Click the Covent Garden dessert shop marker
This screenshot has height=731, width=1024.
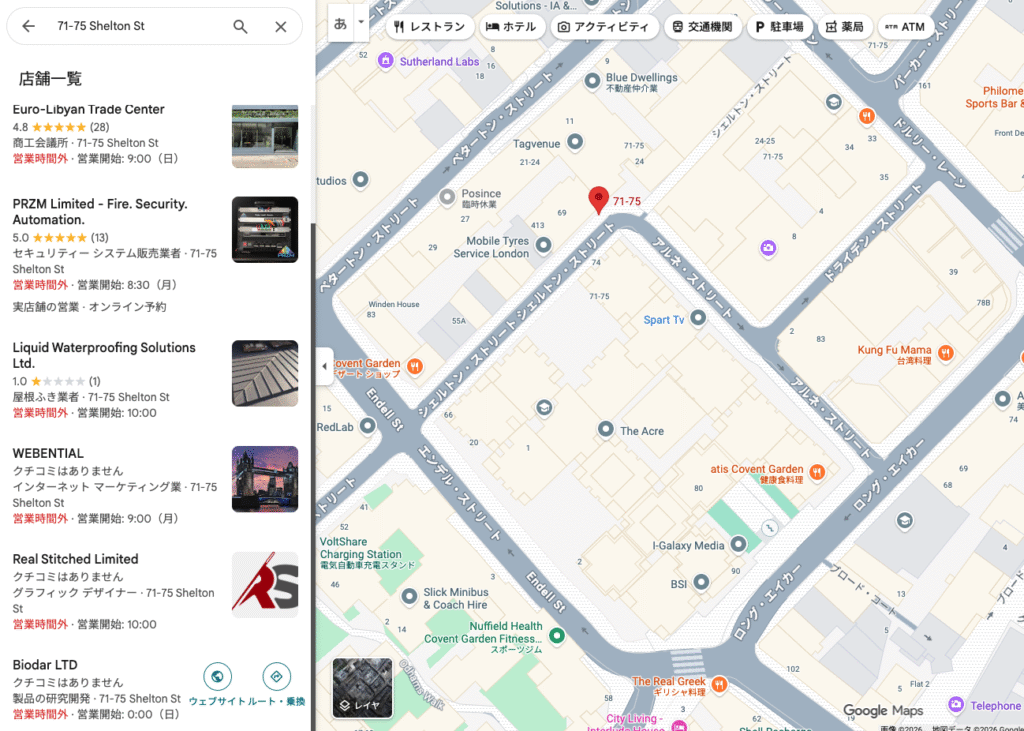414,366
